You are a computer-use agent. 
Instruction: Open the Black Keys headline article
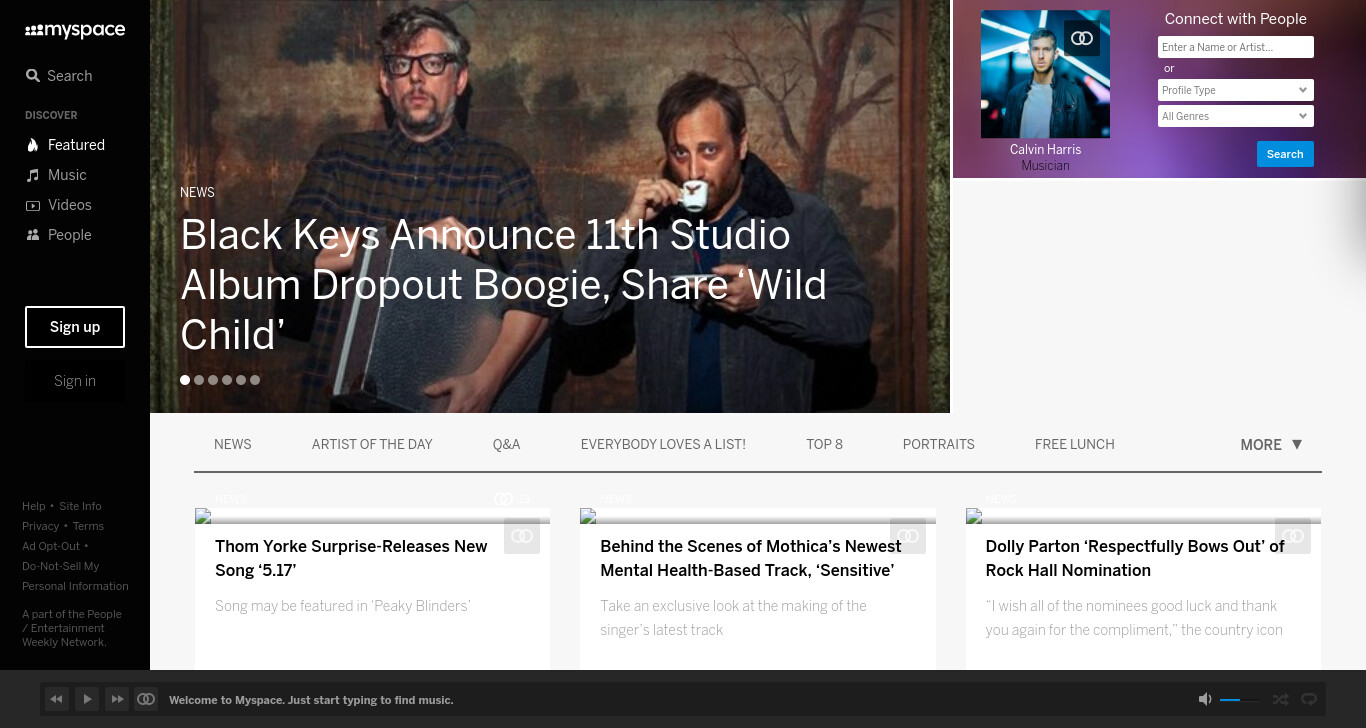point(504,285)
